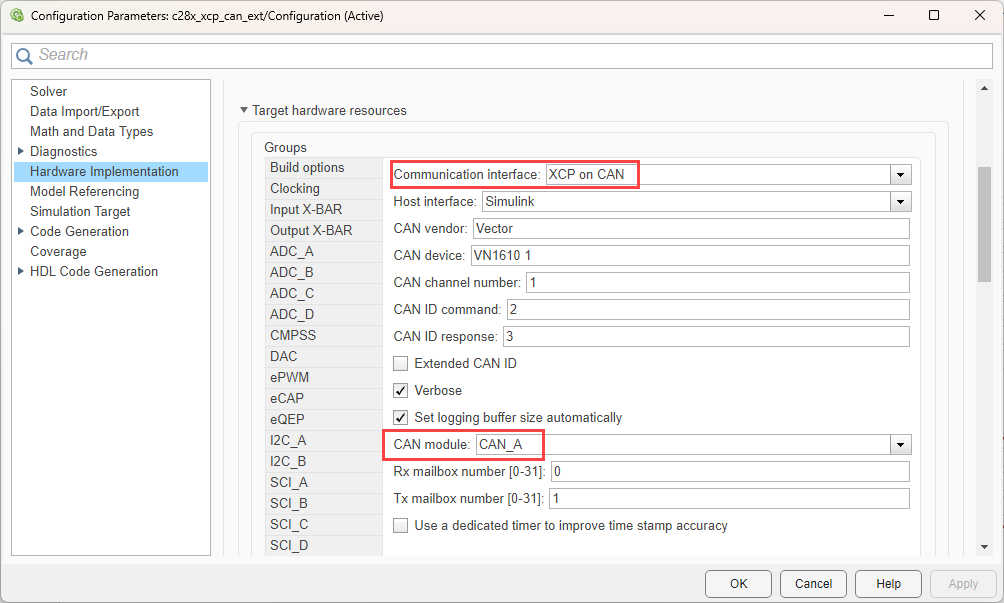Uncheck the Verbose checkbox
Viewport: 1004px width, 603px height.
[401, 391]
